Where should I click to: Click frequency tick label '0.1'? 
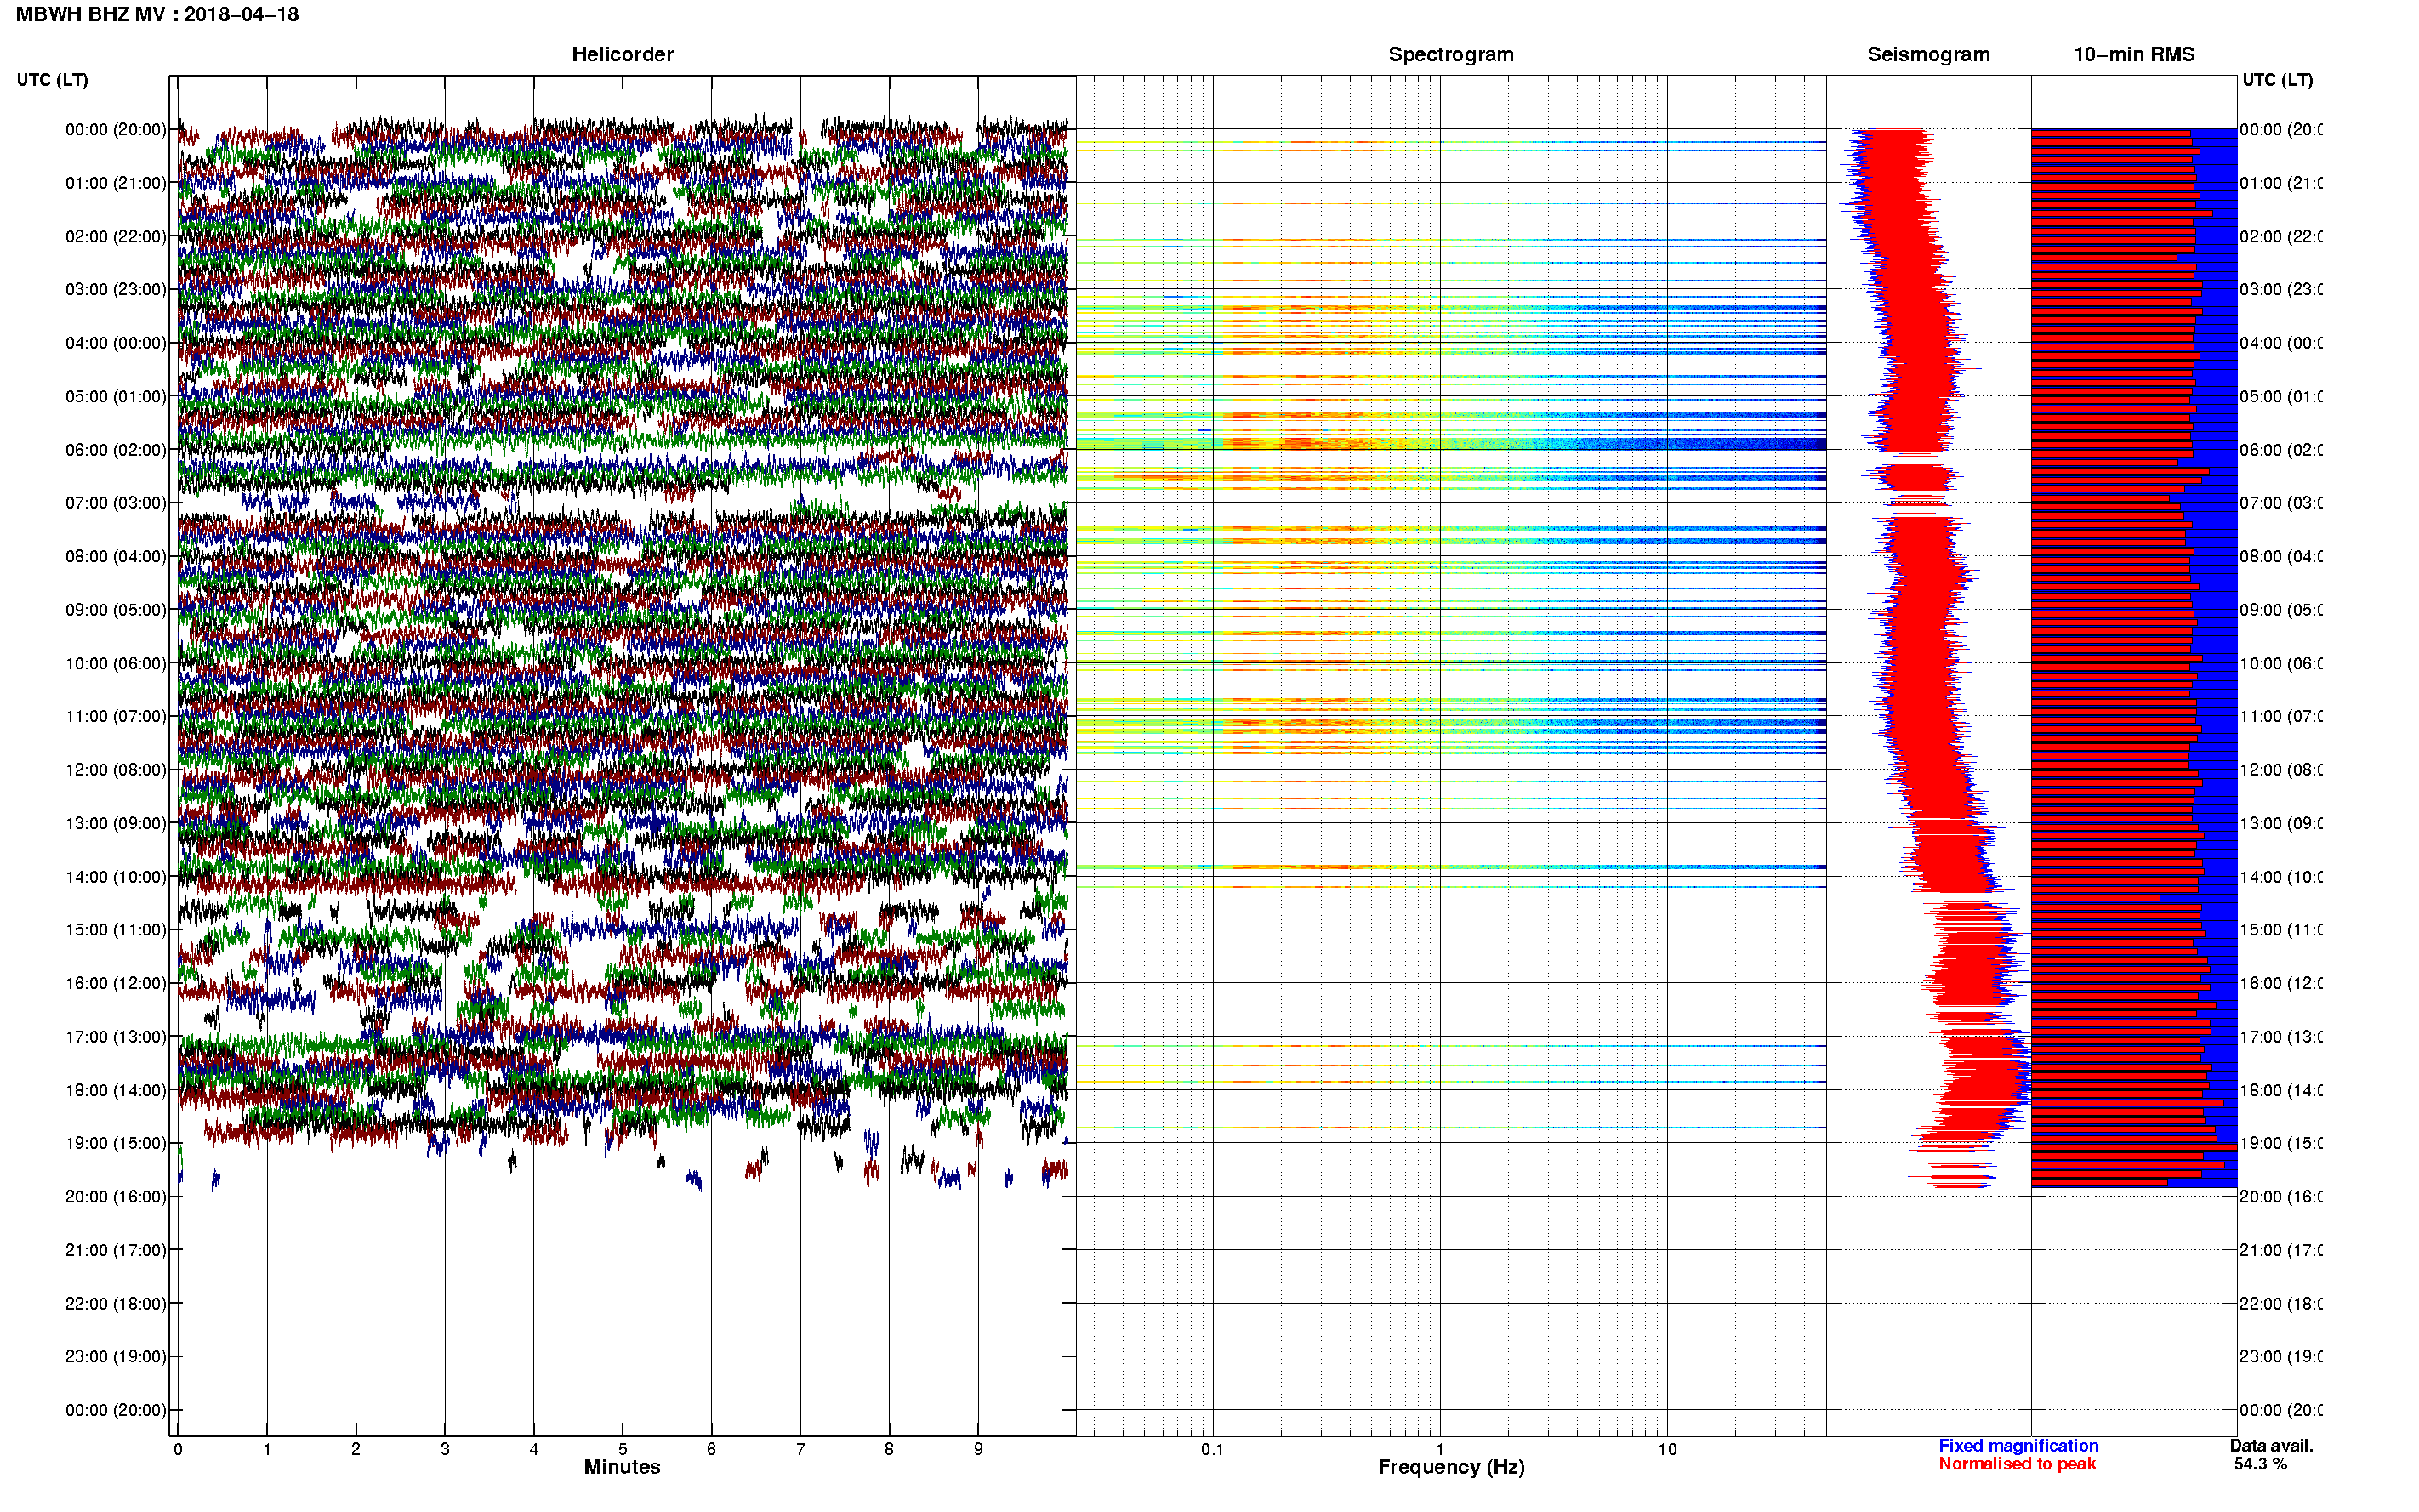pyautogui.click(x=1212, y=1449)
